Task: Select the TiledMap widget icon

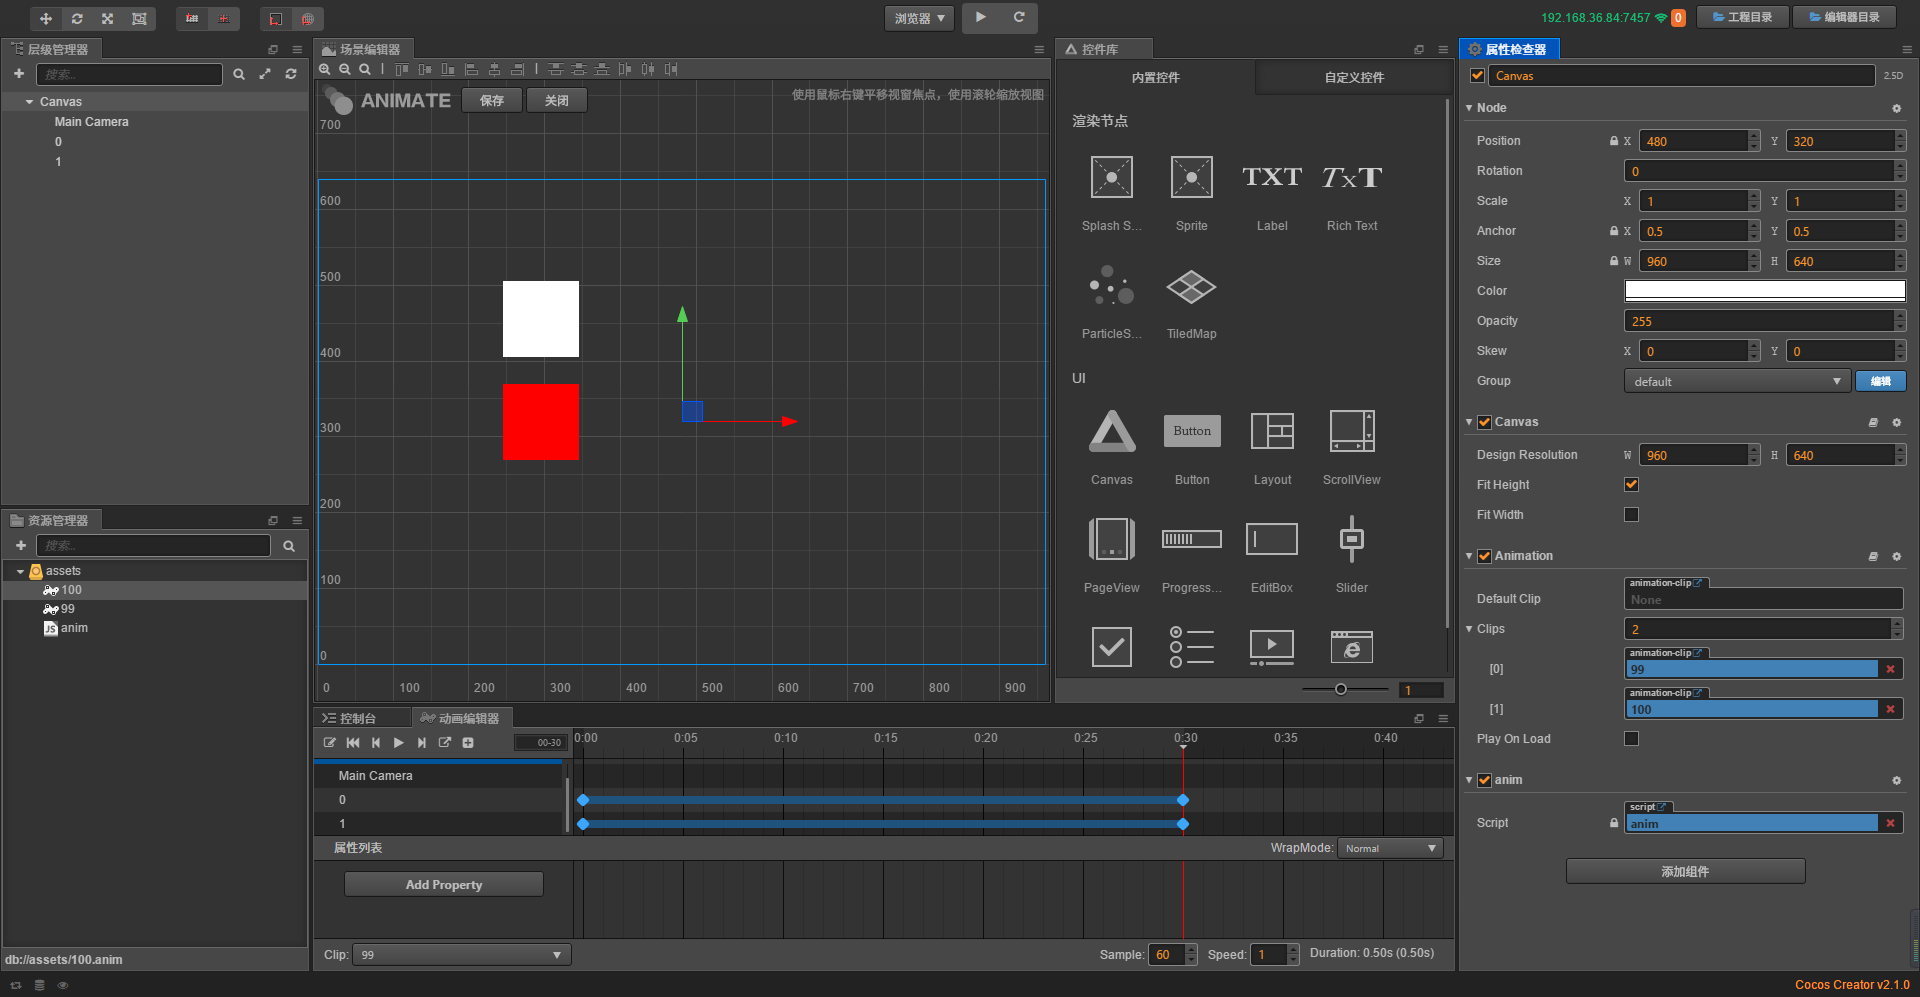Action: point(1192,287)
